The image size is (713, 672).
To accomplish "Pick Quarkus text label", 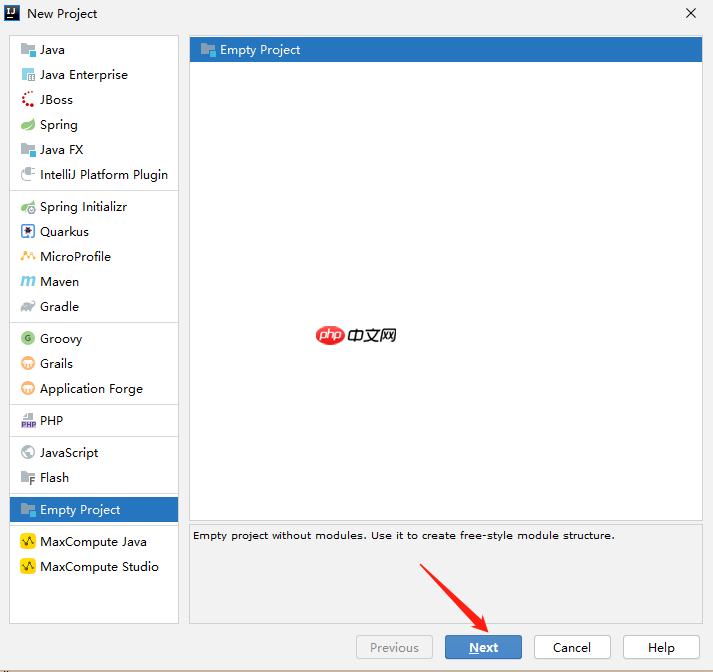I will [65, 231].
